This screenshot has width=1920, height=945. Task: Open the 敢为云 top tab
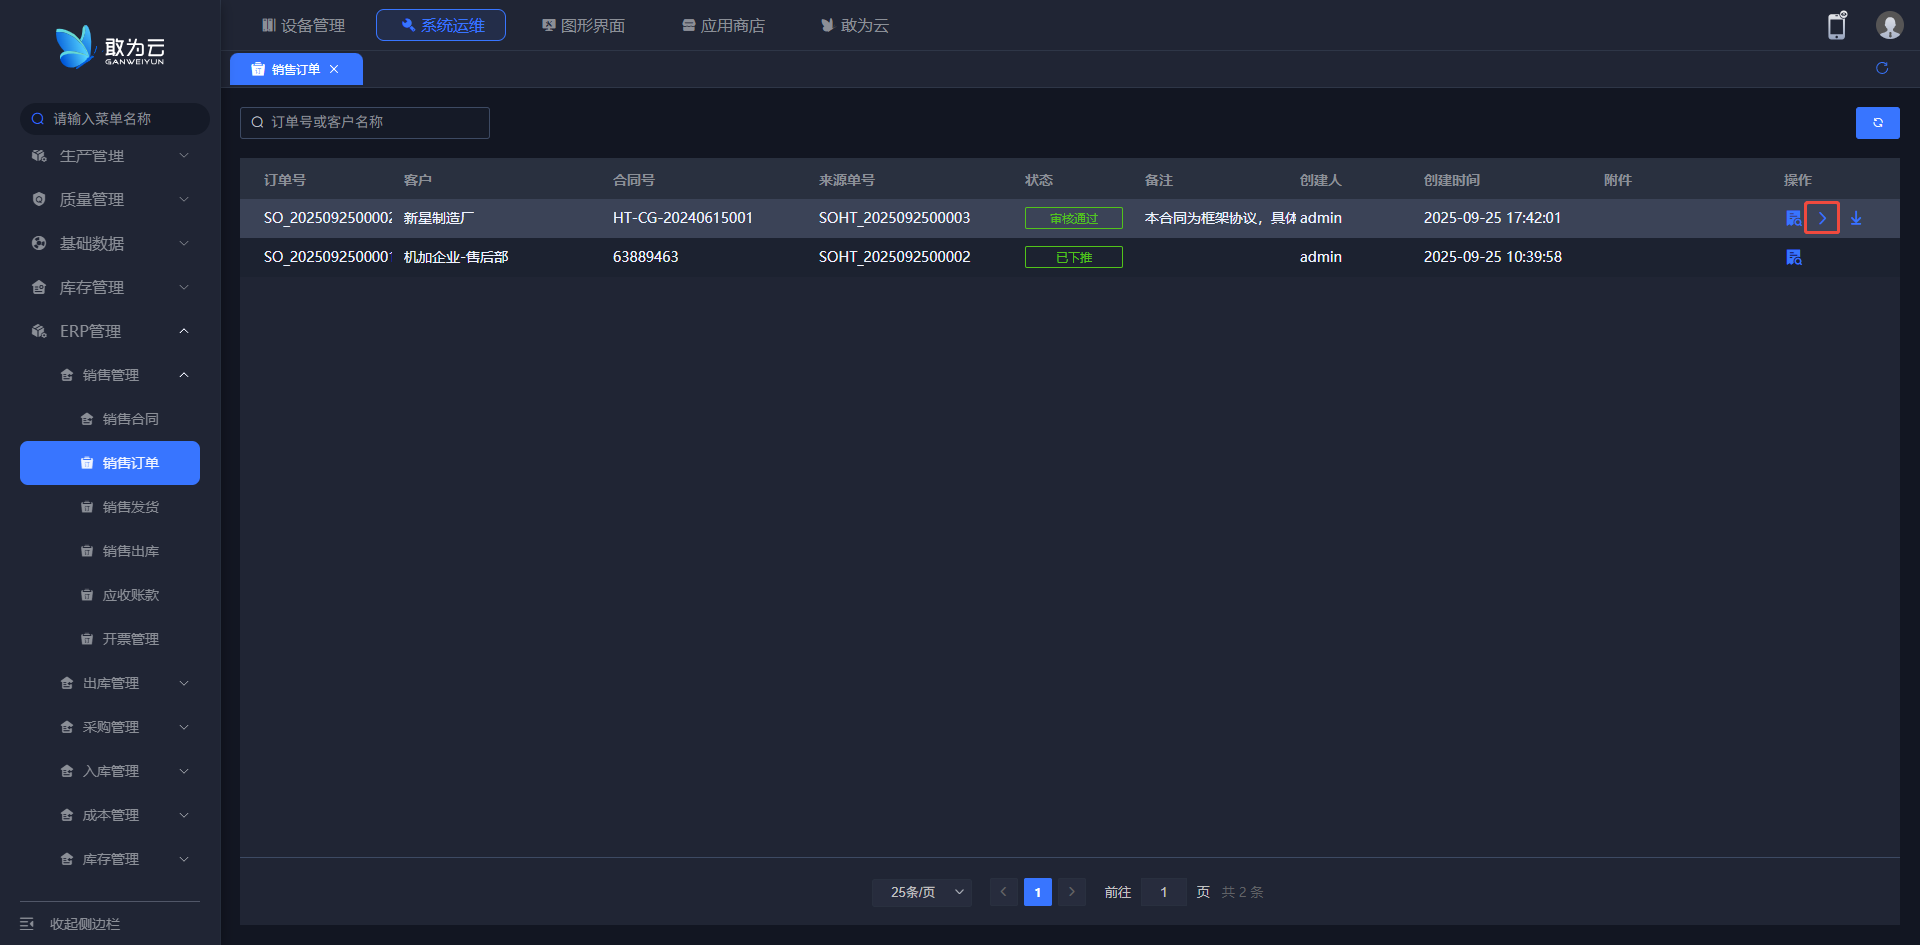pos(855,25)
